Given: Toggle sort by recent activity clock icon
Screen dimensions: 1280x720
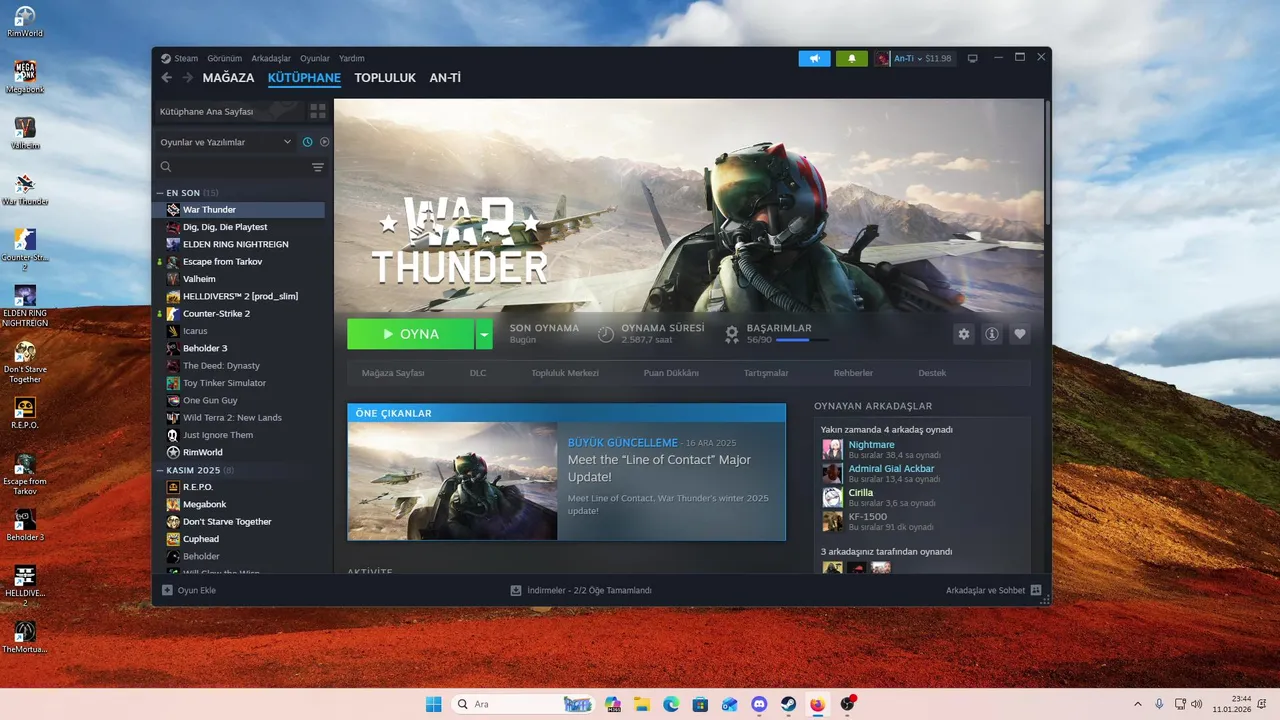Looking at the screenshot, I should click(308, 142).
